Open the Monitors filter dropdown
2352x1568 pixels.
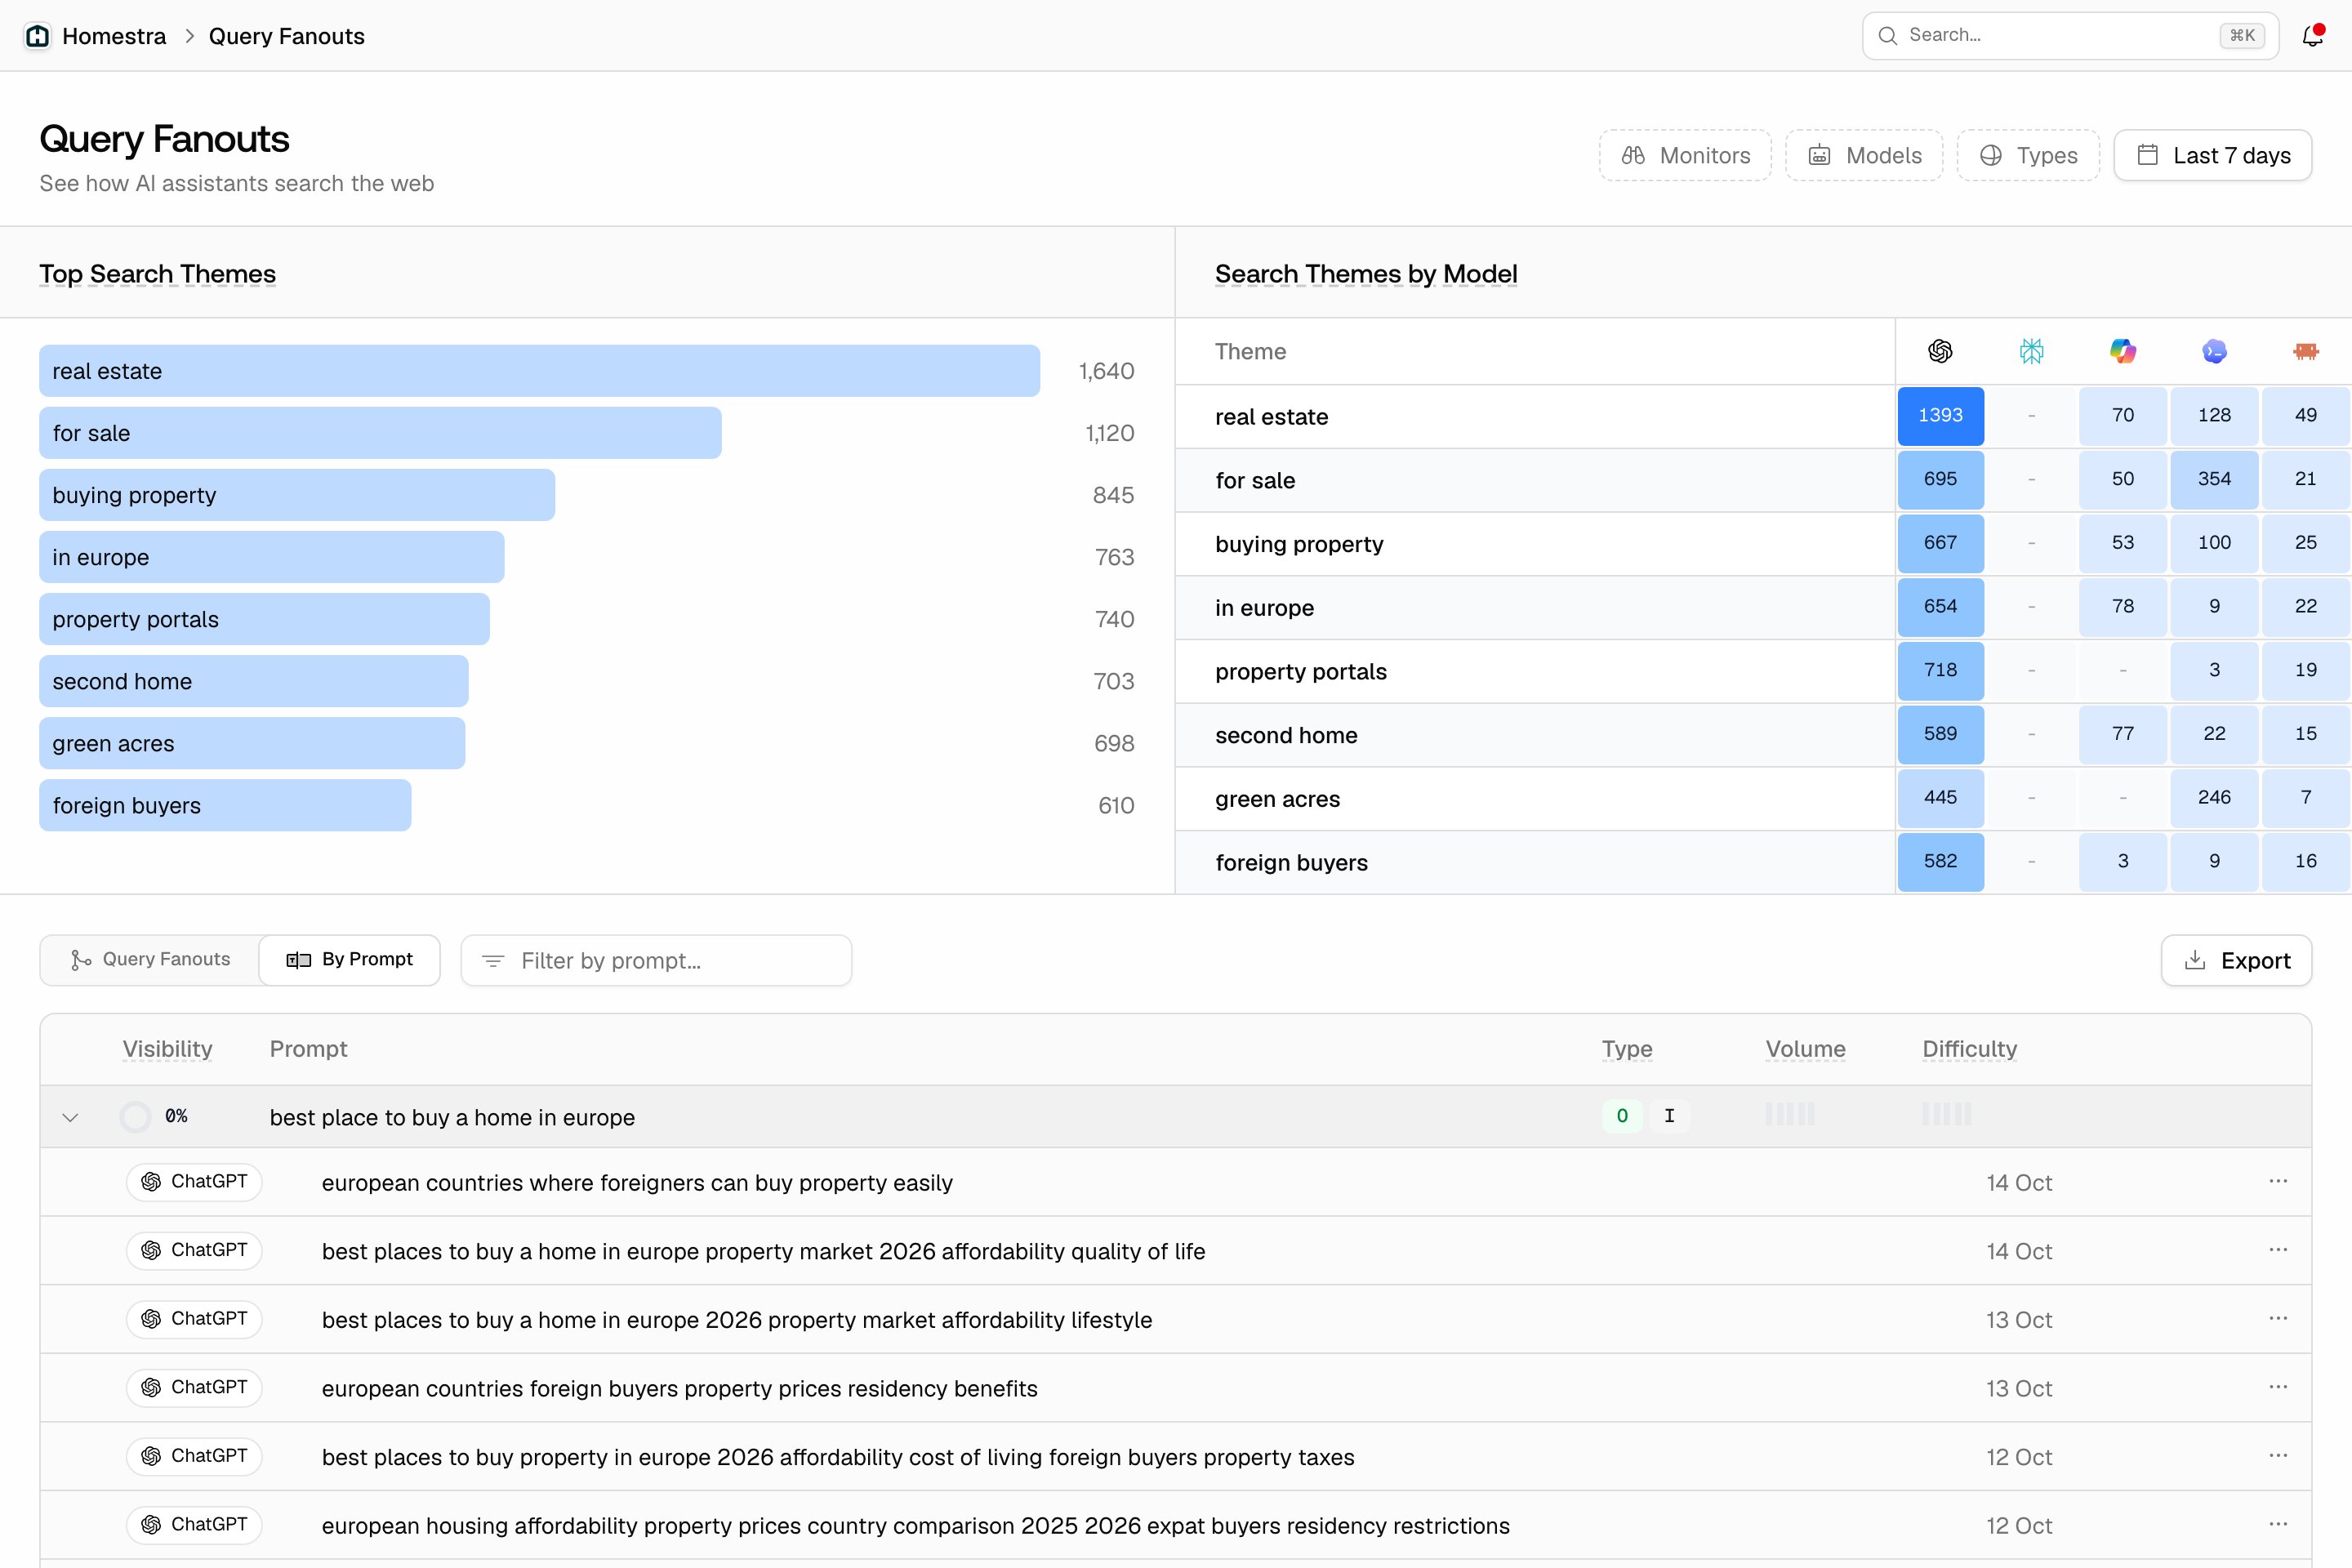point(1685,155)
